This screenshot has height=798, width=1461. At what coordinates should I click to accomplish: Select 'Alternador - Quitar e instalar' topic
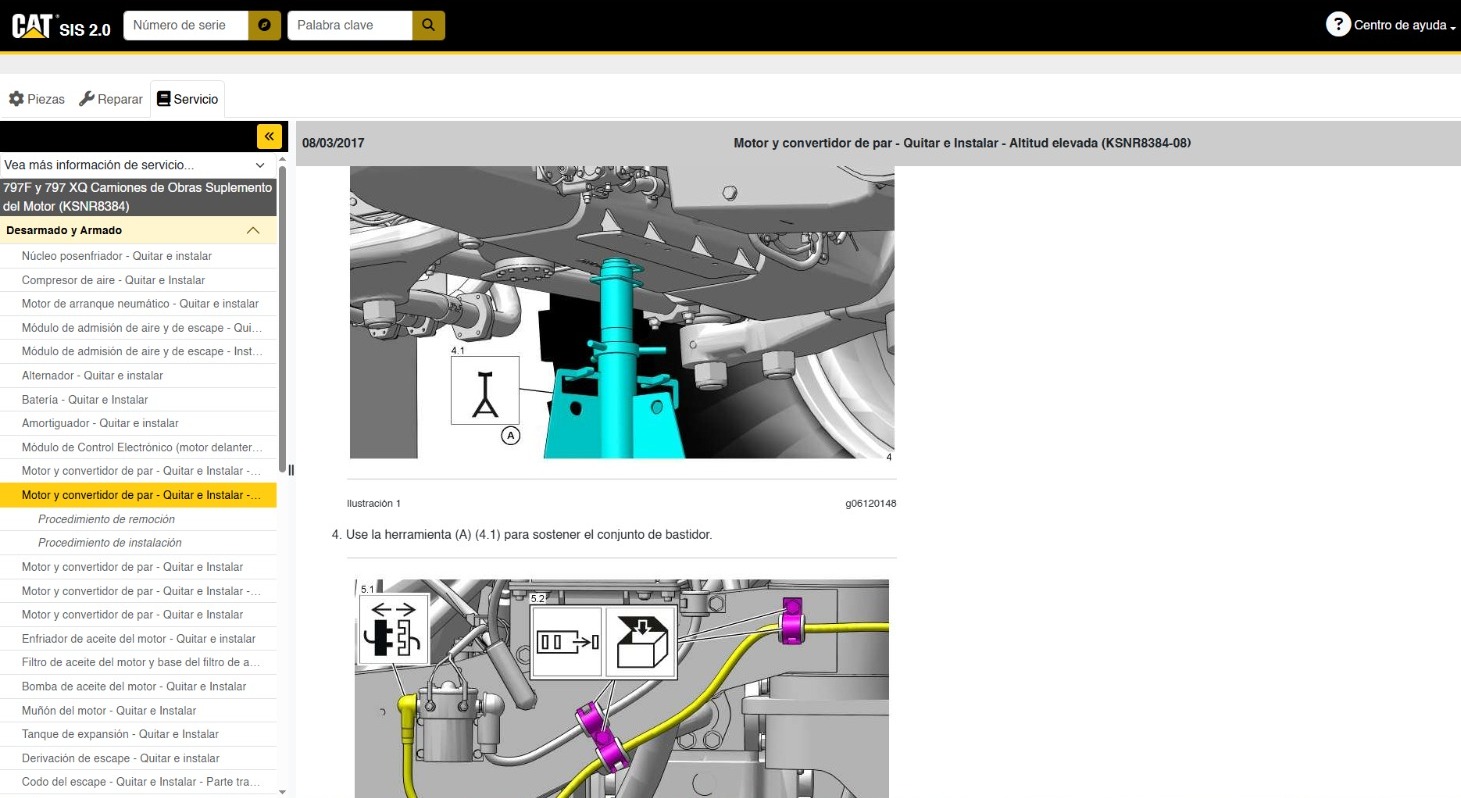point(92,376)
